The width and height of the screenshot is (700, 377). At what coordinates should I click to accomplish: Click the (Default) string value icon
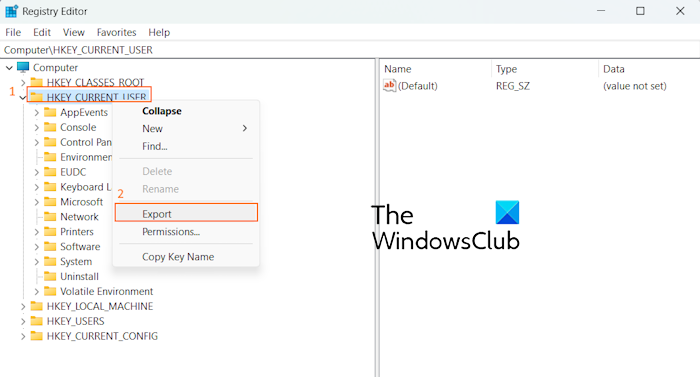pyautogui.click(x=389, y=86)
